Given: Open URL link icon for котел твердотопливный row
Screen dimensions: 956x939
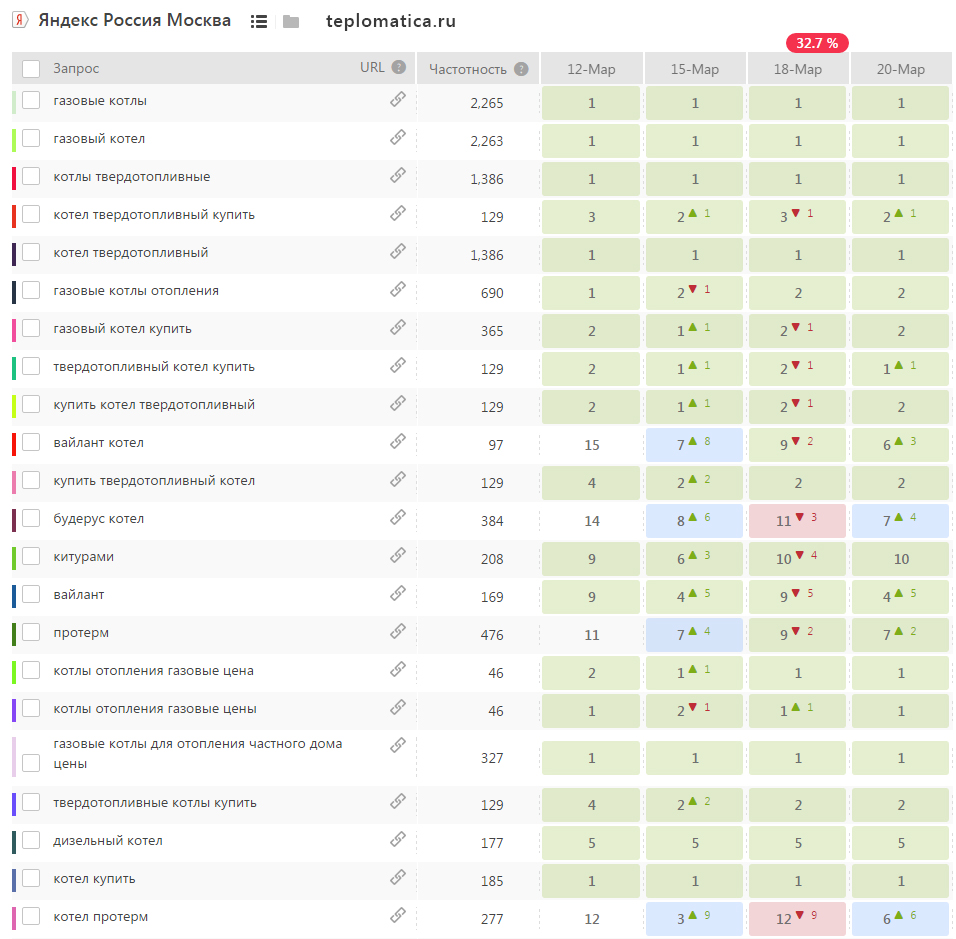Looking at the screenshot, I should [x=398, y=251].
